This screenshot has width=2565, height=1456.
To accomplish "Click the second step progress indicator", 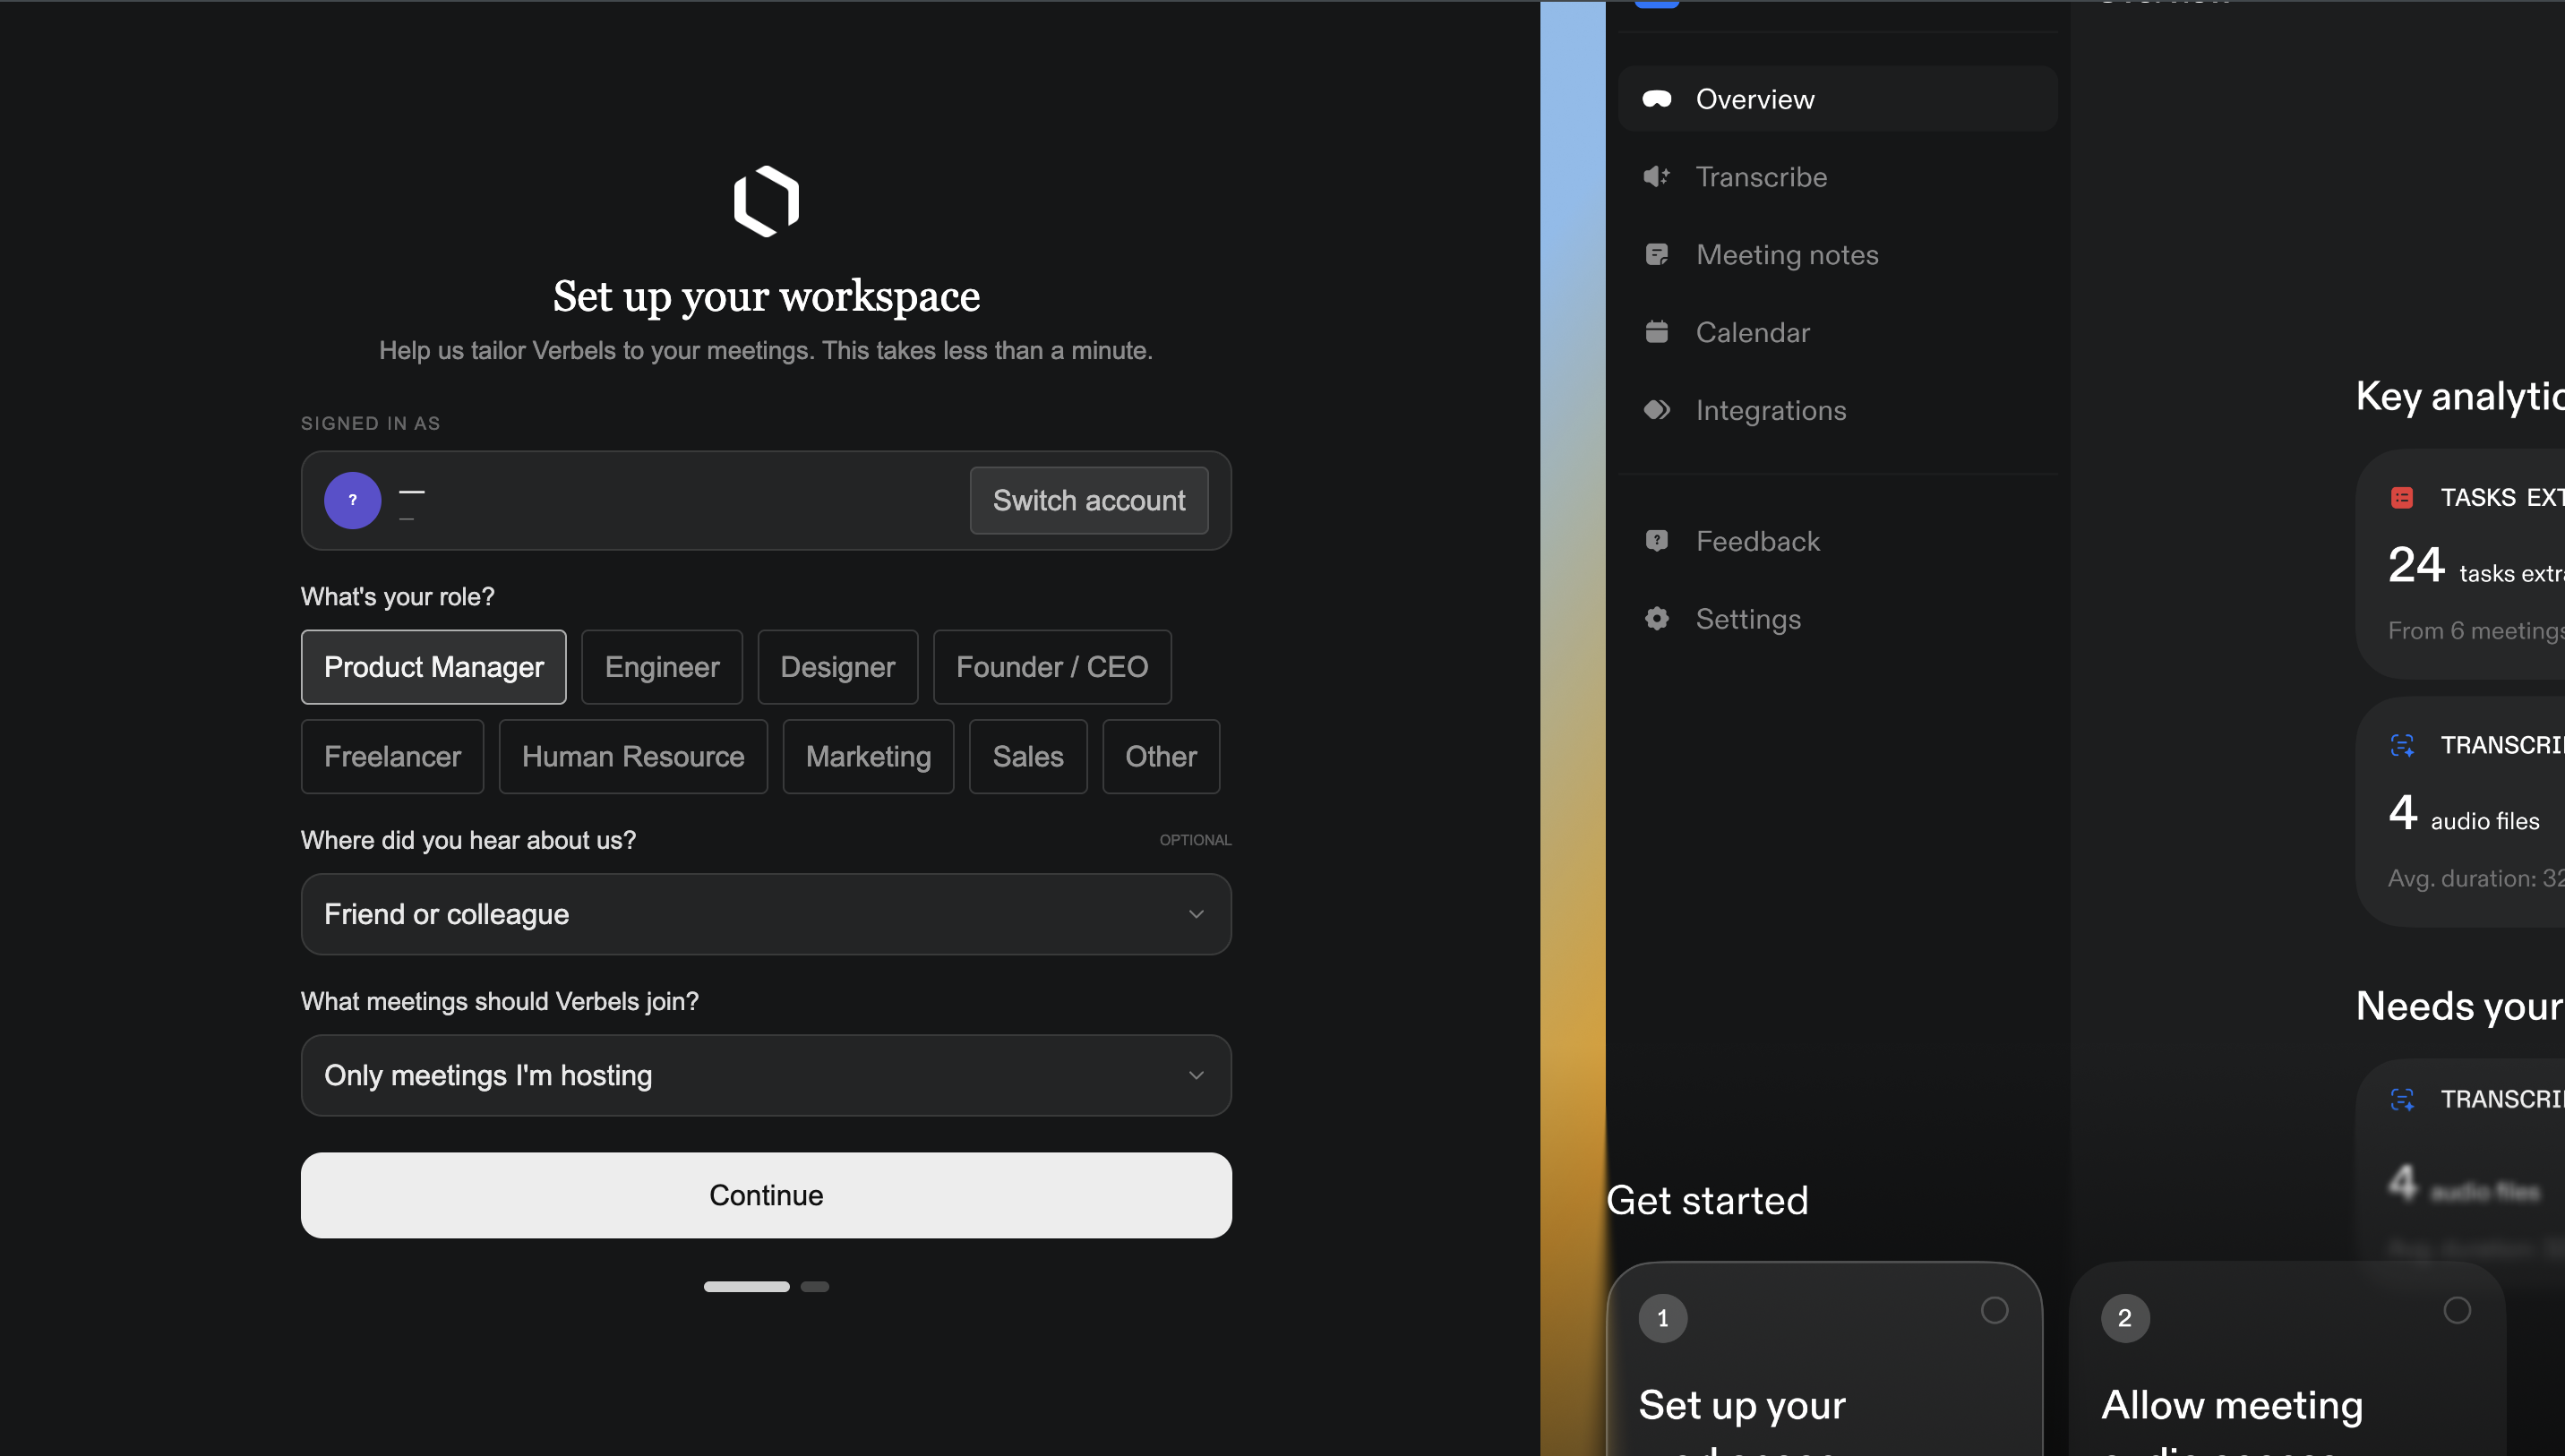I will point(815,1287).
